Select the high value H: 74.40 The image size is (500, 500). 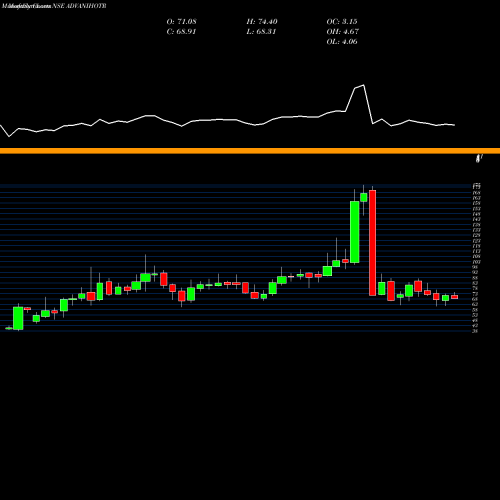[262, 21]
